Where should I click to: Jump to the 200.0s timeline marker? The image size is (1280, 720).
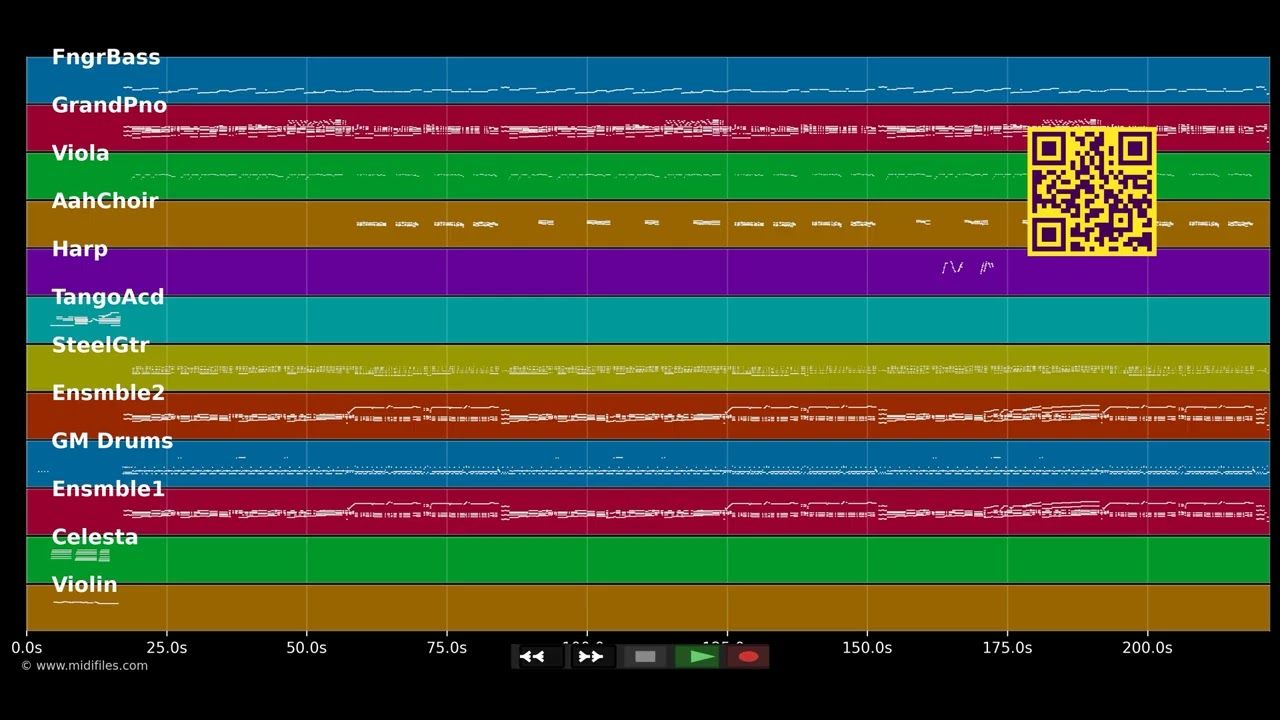click(1147, 647)
